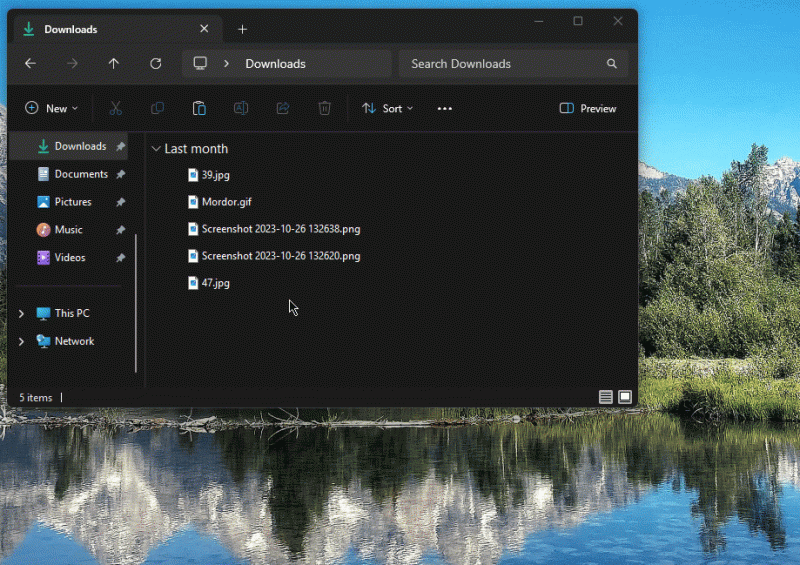Image resolution: width=800 pixels, height=565 pixels.
Task: Click the pin icon beside Music
Action: click(x=120, y=230)
